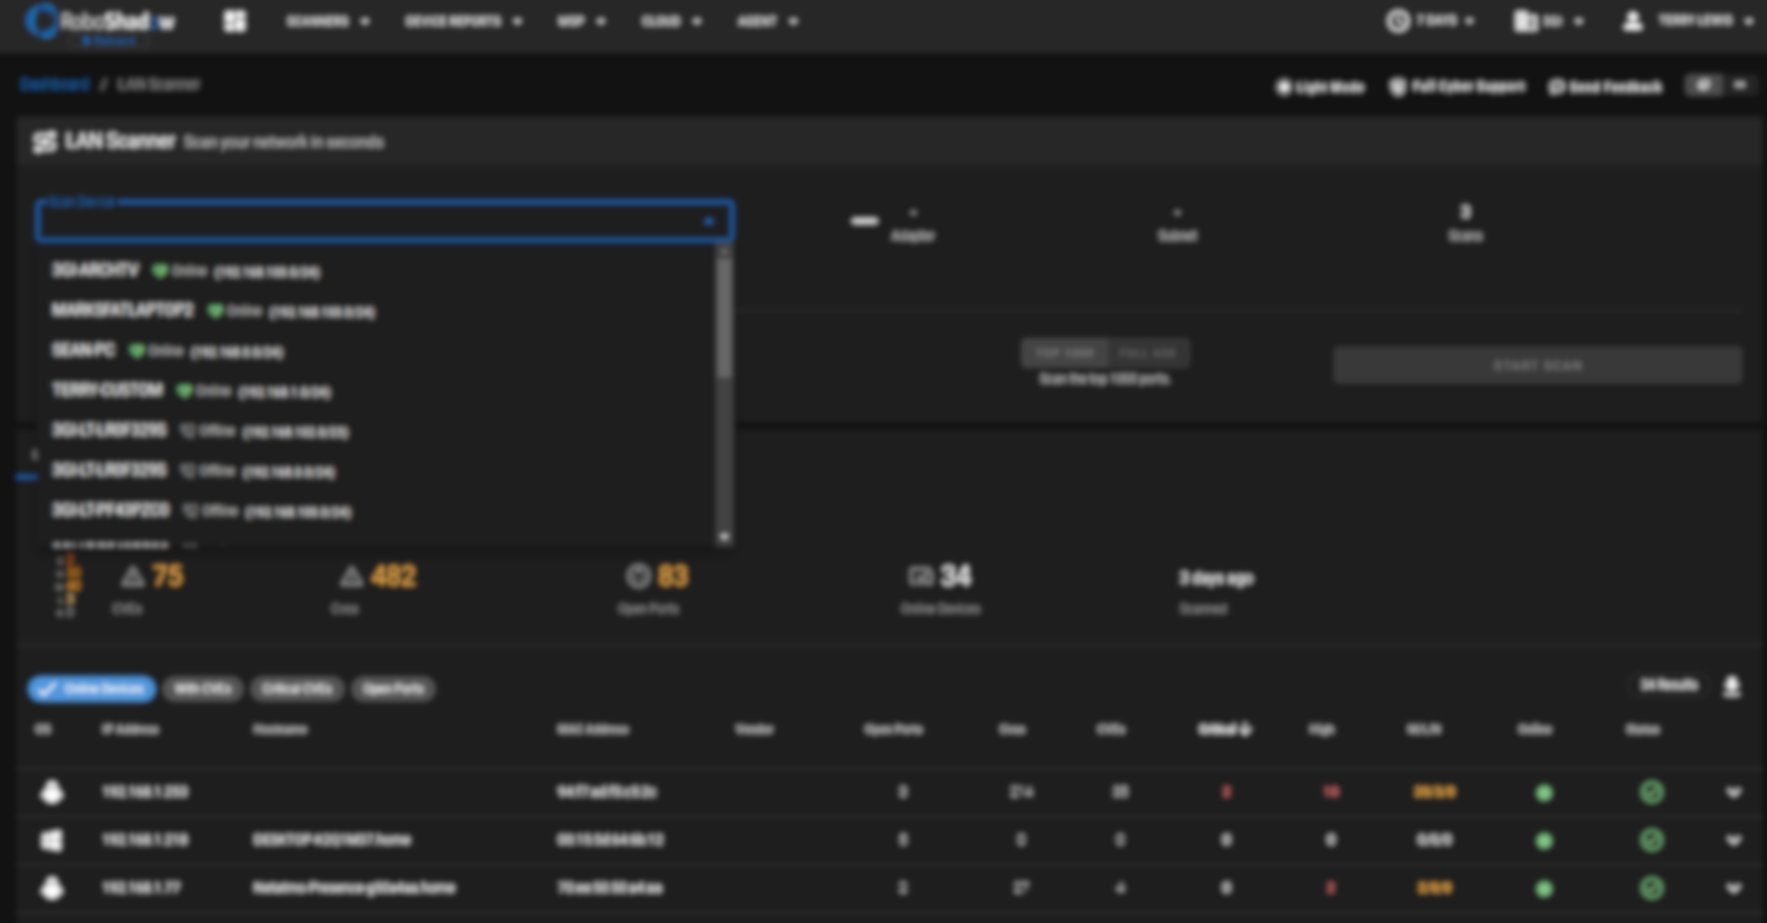Click the organisation building icon

click(x=1525, y=21)
